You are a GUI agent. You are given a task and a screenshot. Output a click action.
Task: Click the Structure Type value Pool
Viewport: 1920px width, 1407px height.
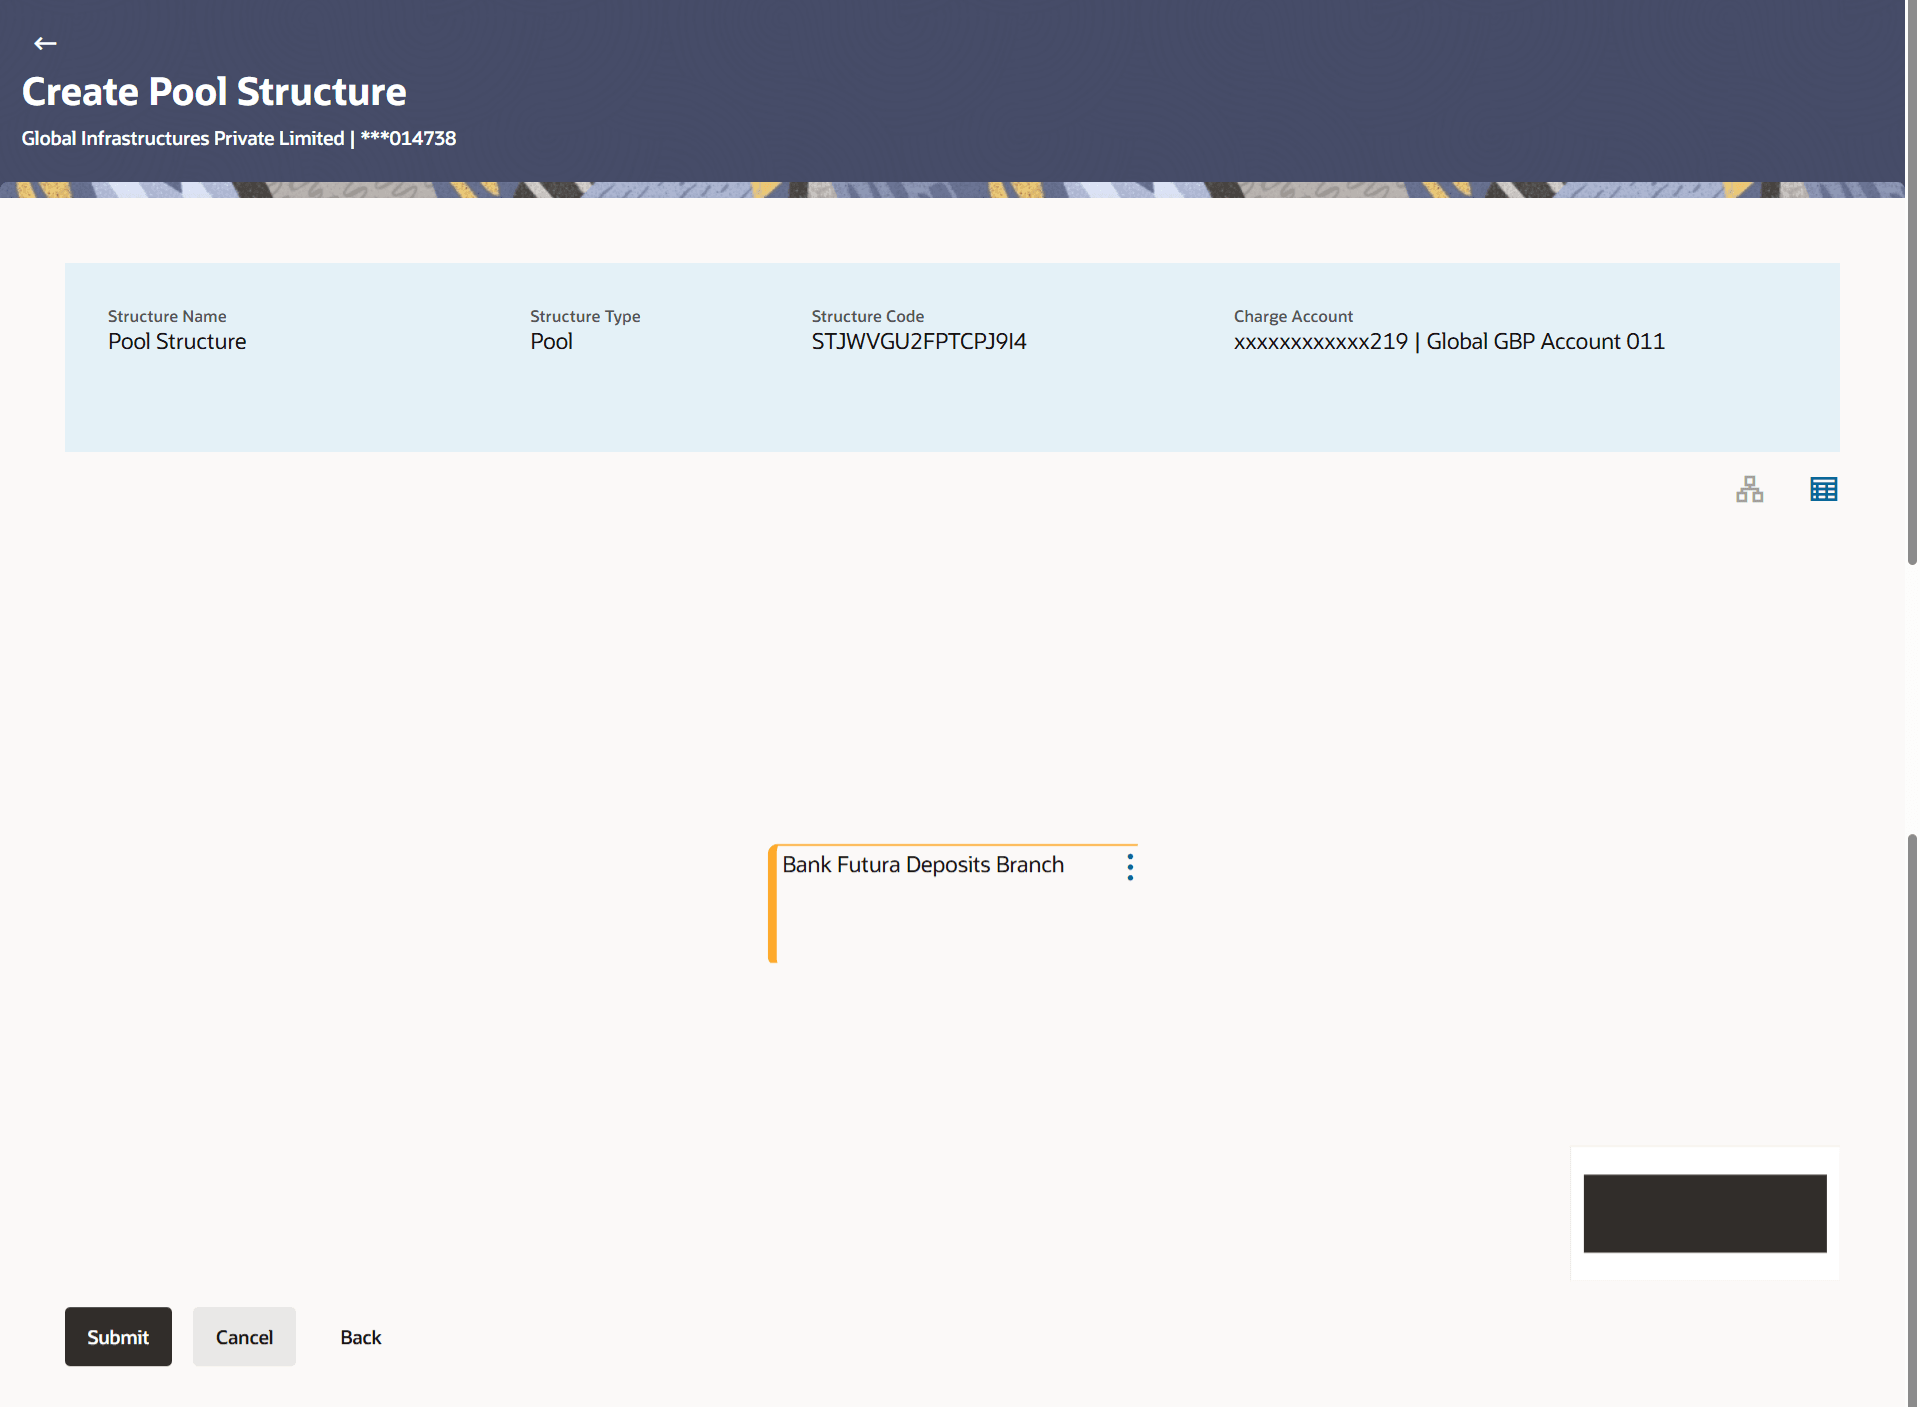tap(551, 342)
